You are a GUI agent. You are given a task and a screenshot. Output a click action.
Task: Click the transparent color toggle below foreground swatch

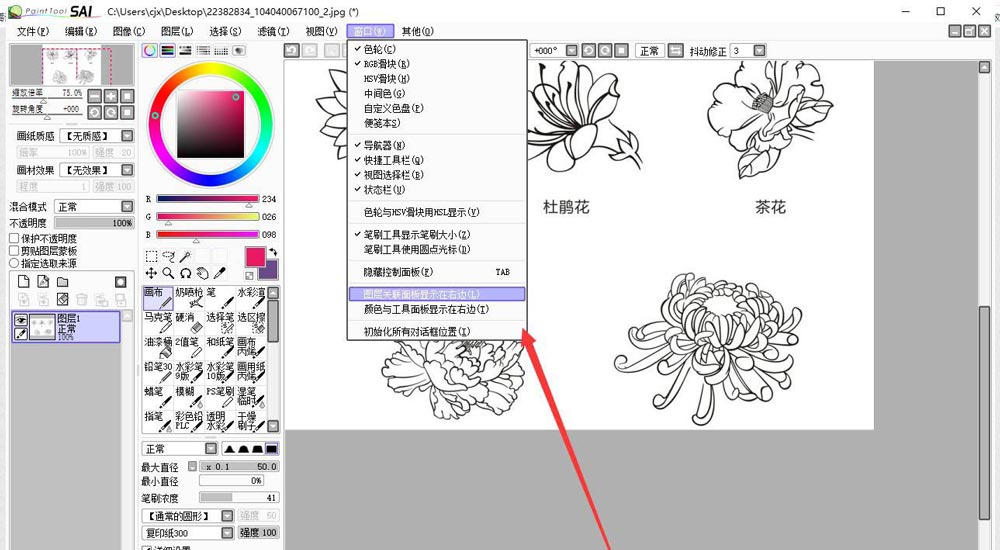coord(249,276)
